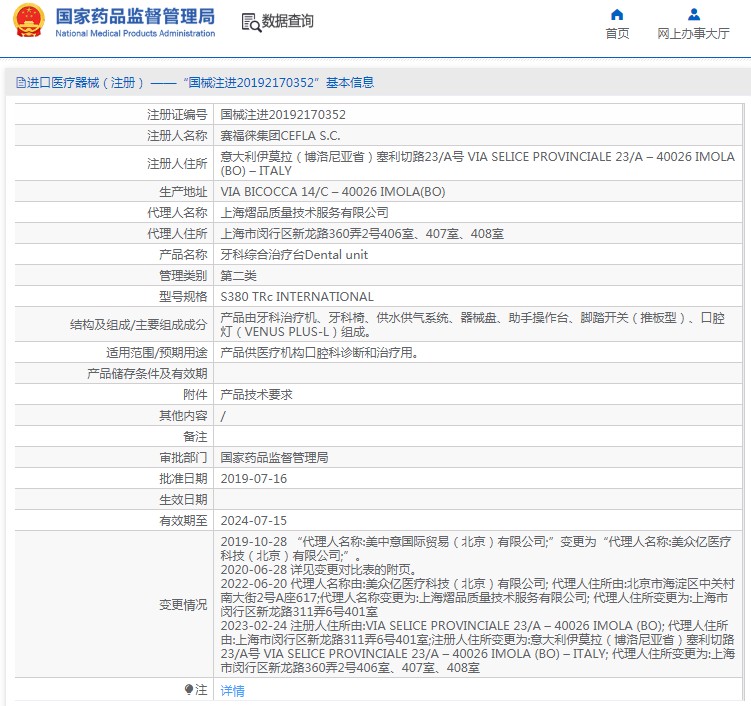This screenshot has width=751, height=706.
Task: Click the 产品储存条件及有效期 label
Action: coord(147,374)
